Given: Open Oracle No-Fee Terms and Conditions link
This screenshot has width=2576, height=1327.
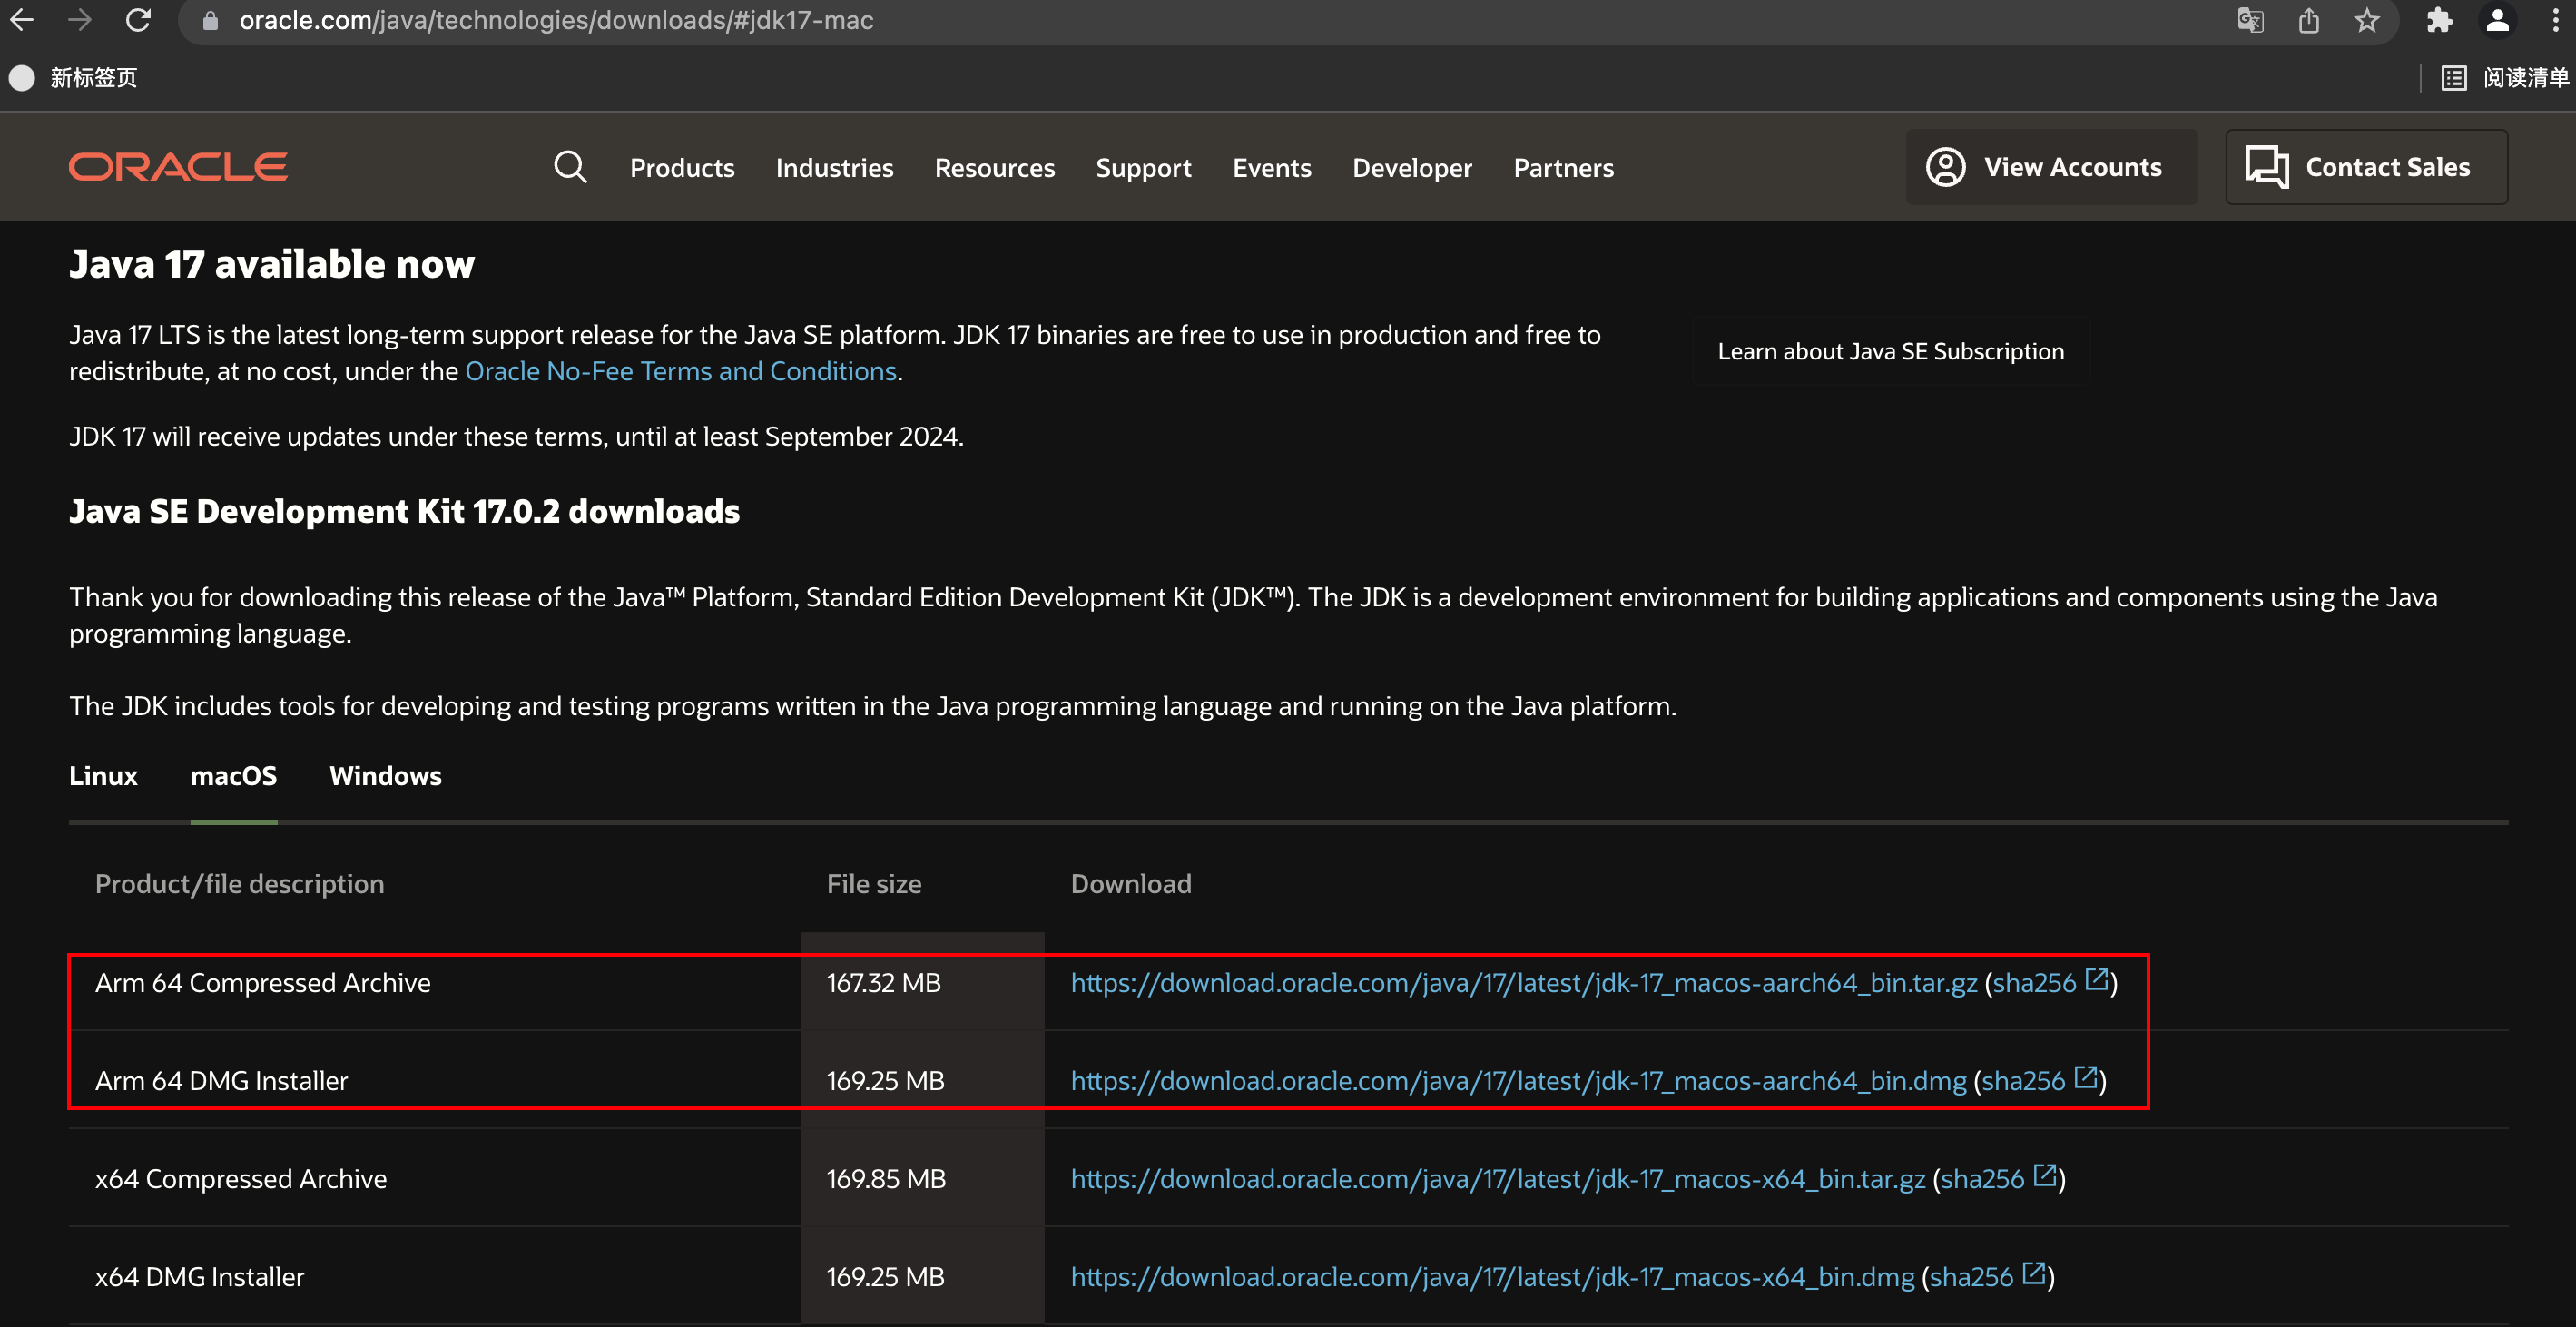Looking at the screenshot, I should point(680,371).
